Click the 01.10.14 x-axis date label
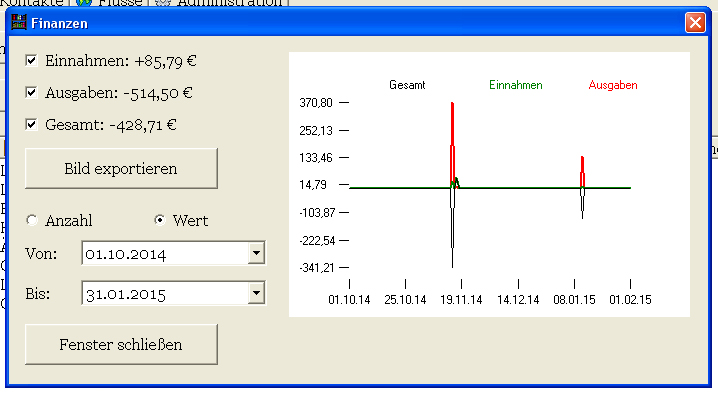Viewport: 718px width, 394px height. tap(349, 300)
